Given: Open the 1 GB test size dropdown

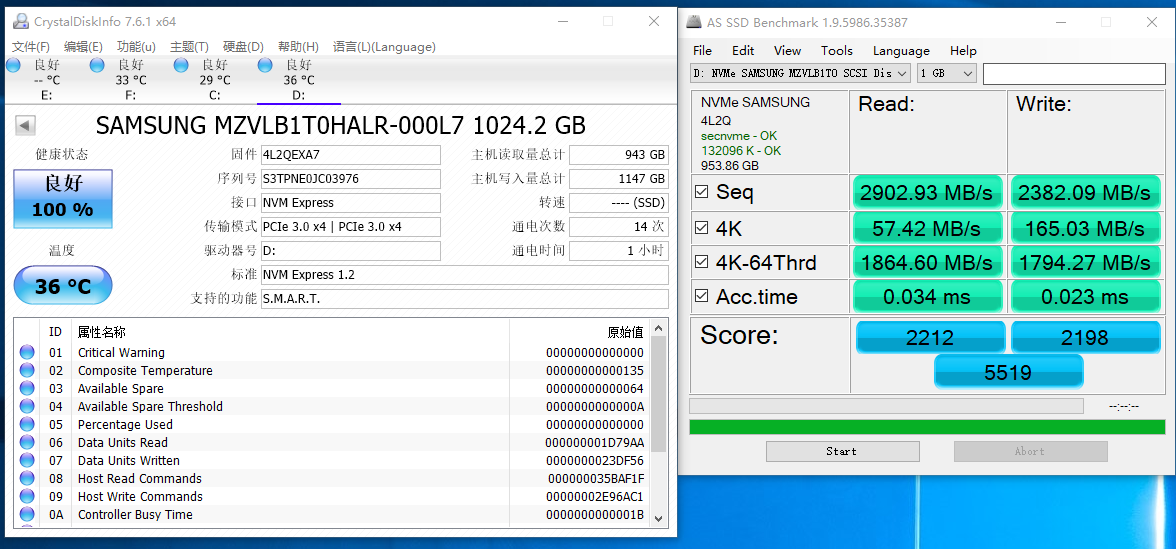Looking at the screenshot, I should click(946, 74).
